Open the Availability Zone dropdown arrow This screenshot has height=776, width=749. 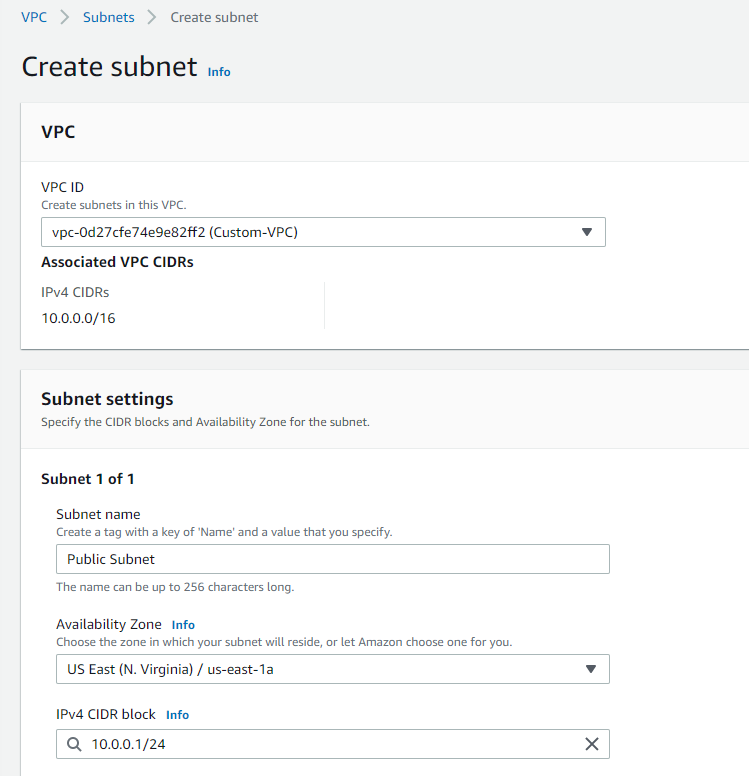(x=591, y=669)
